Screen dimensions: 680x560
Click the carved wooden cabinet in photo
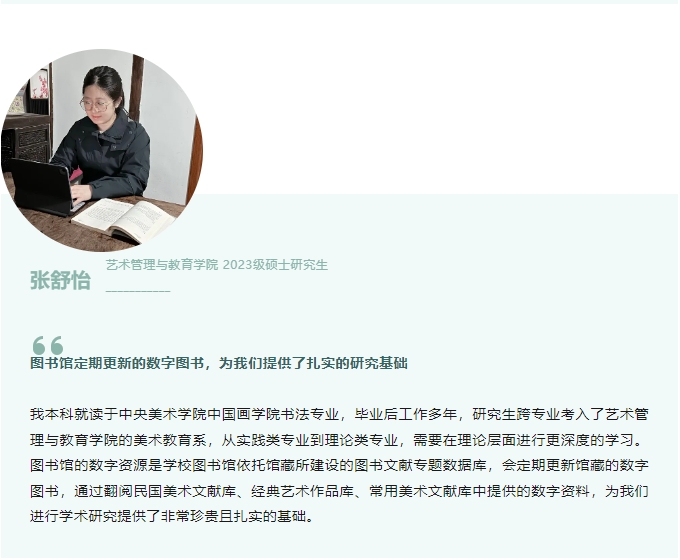point(27,141)
